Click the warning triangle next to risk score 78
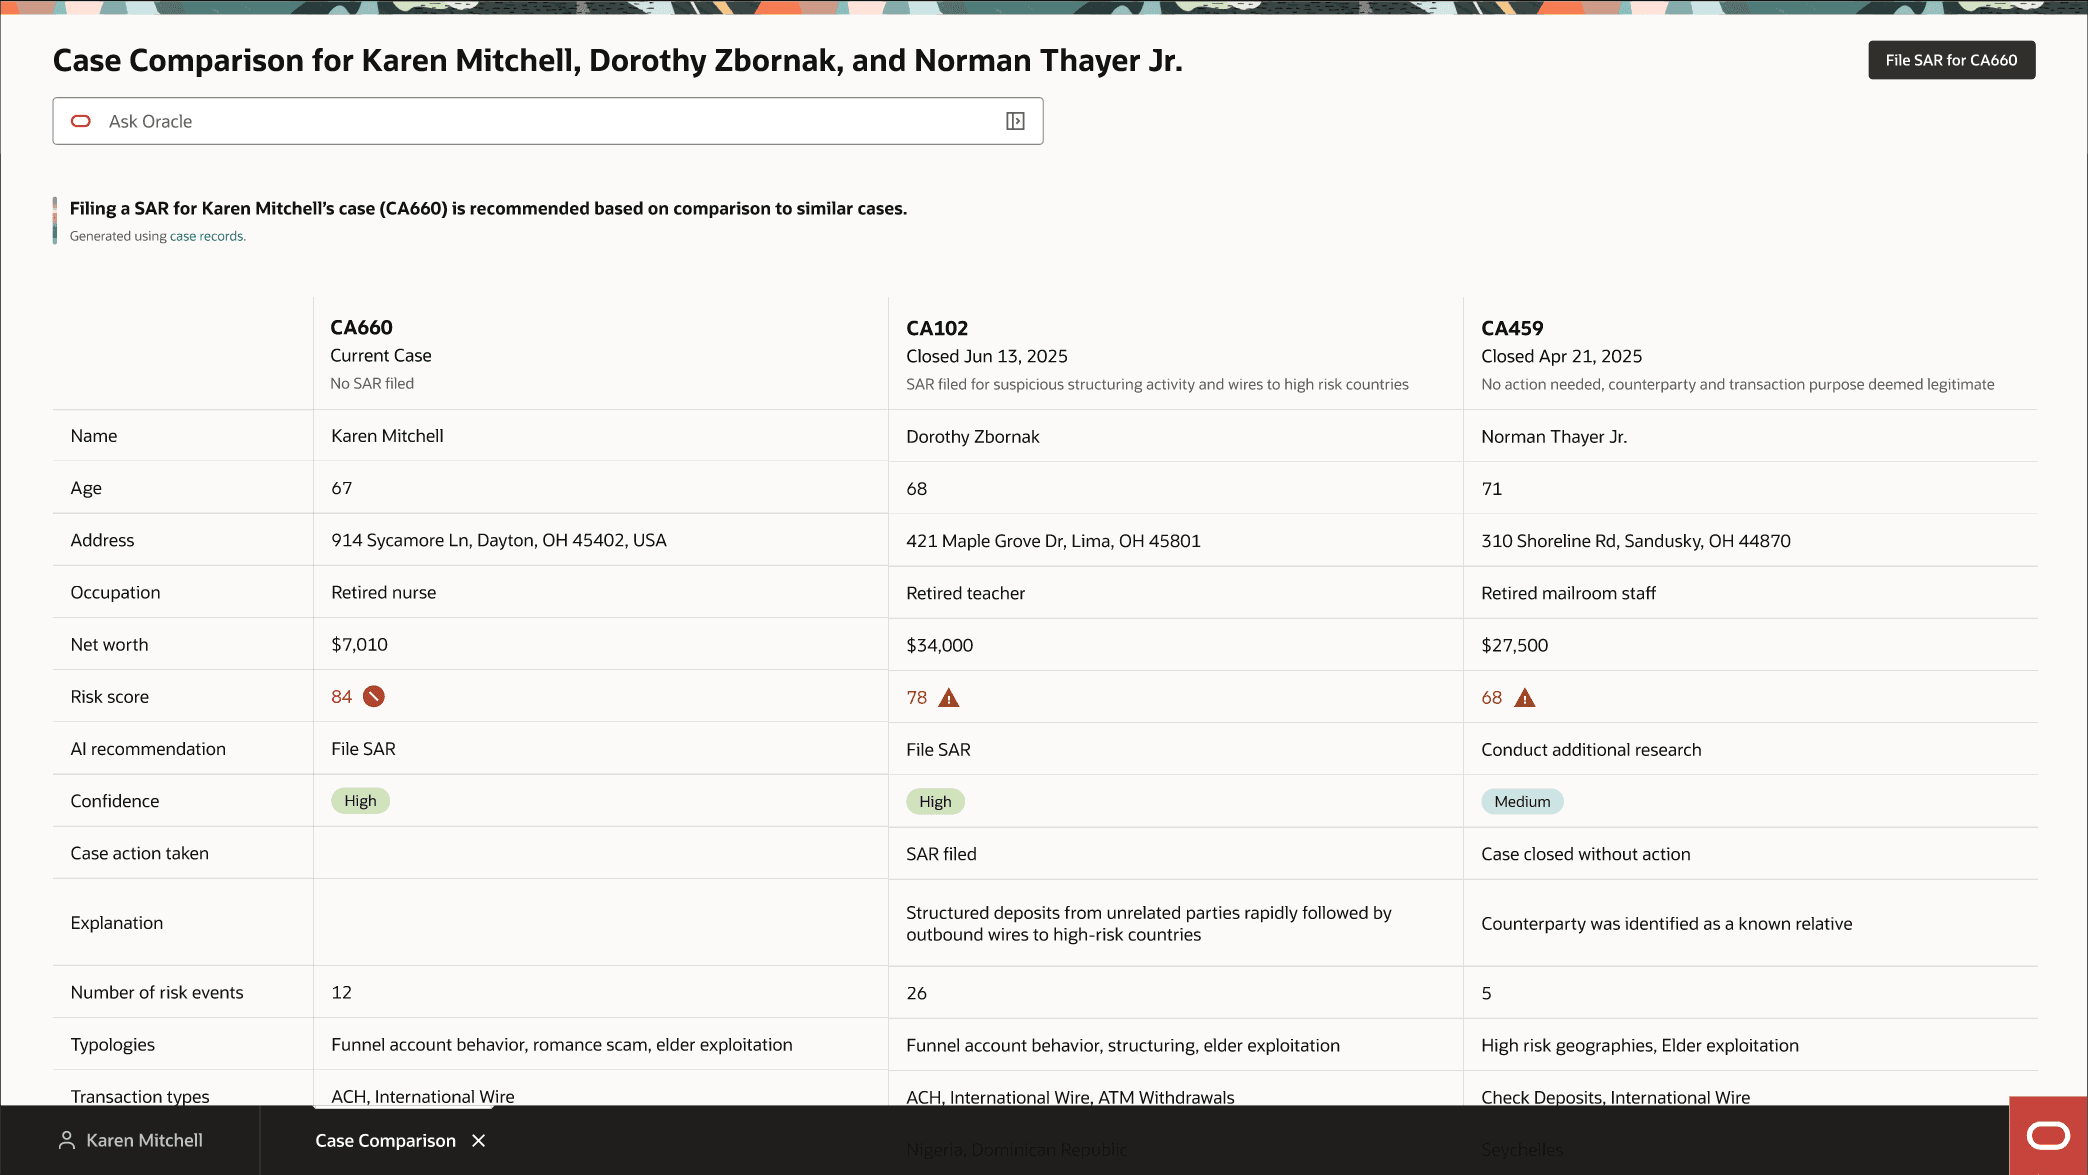Viewport: 2088px width, 1175px height. [949, 698]
